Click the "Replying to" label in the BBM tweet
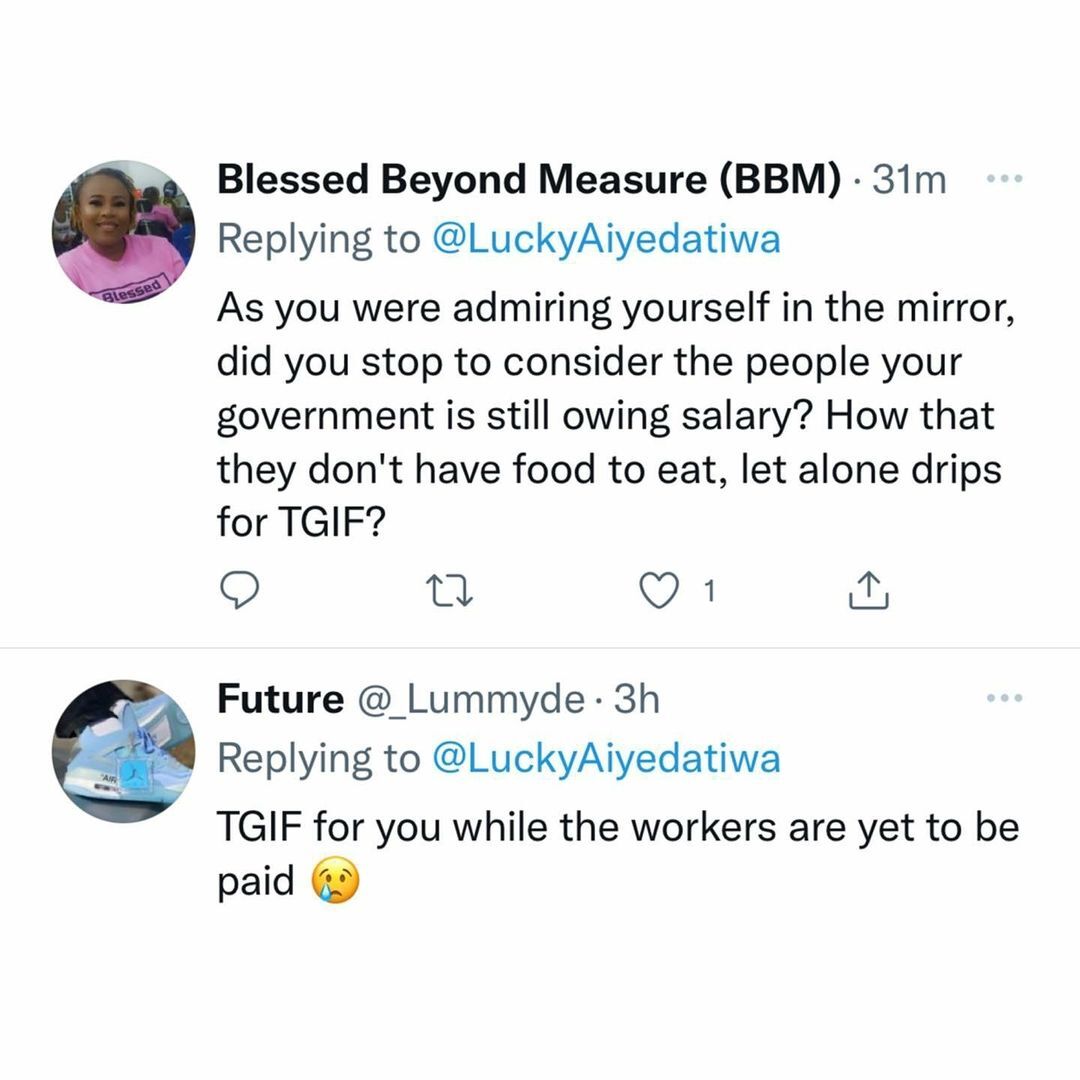 tap(320, 240)
